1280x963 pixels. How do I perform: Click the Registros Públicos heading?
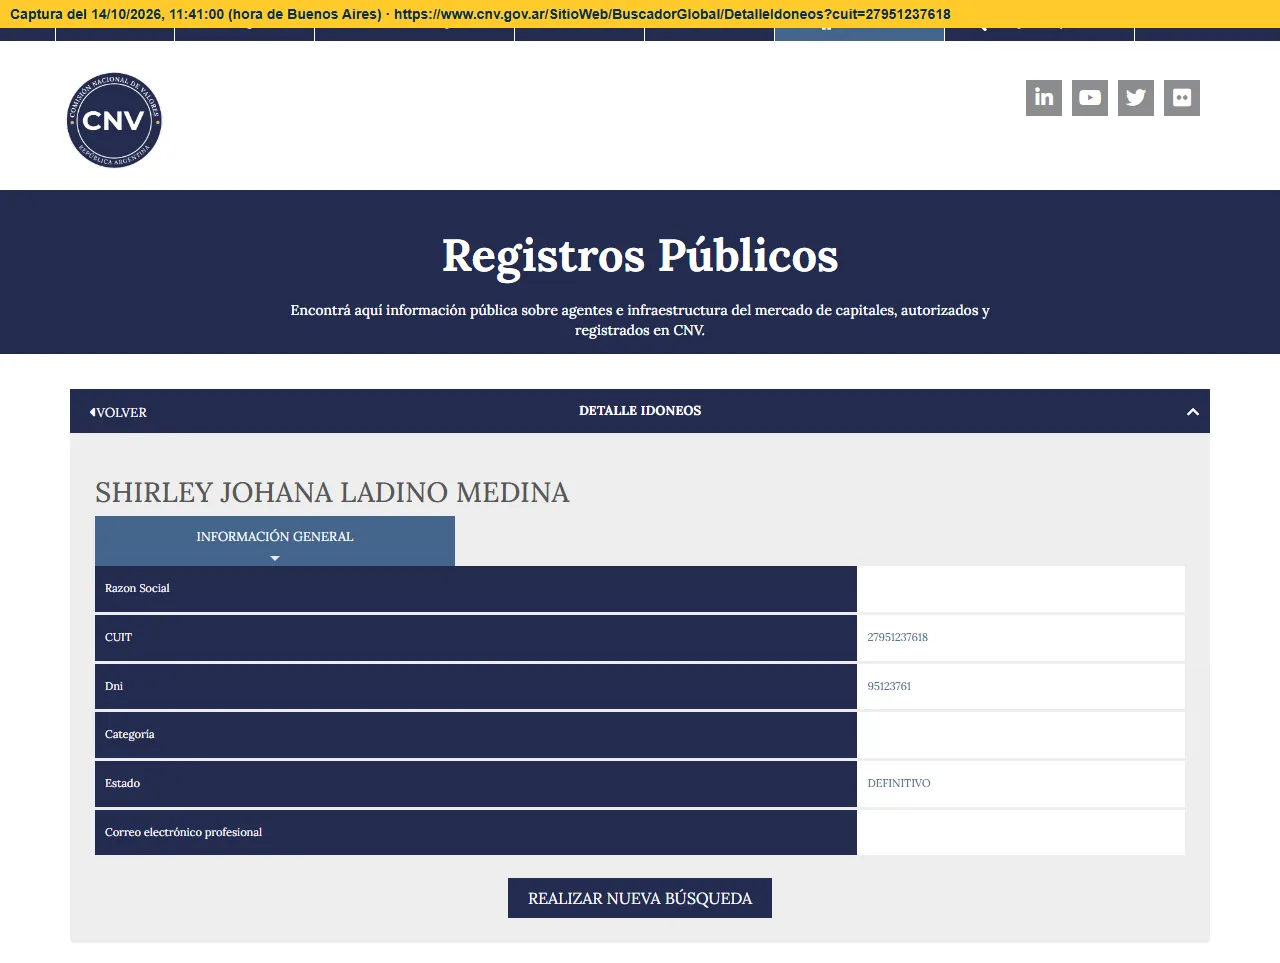(640, 255)
